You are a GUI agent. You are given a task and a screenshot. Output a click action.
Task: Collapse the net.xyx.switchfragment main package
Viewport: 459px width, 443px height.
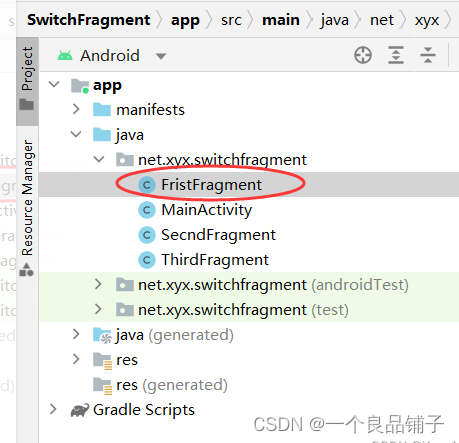99,159
